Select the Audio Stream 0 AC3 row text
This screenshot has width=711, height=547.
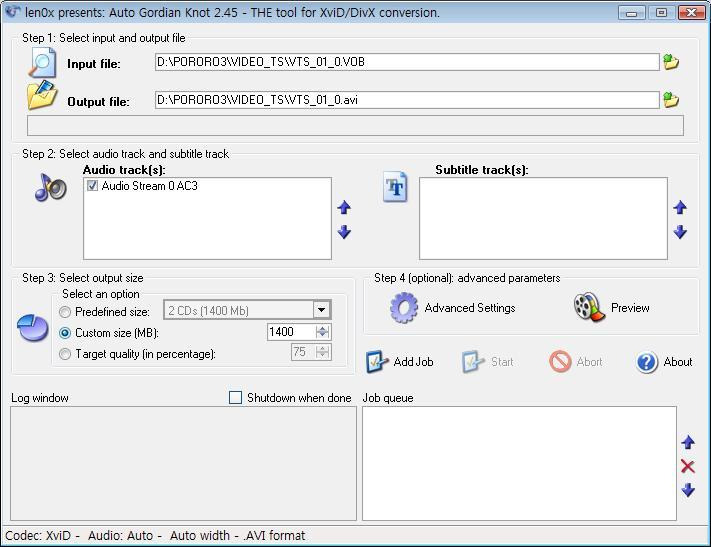click(x=150, y=186)
